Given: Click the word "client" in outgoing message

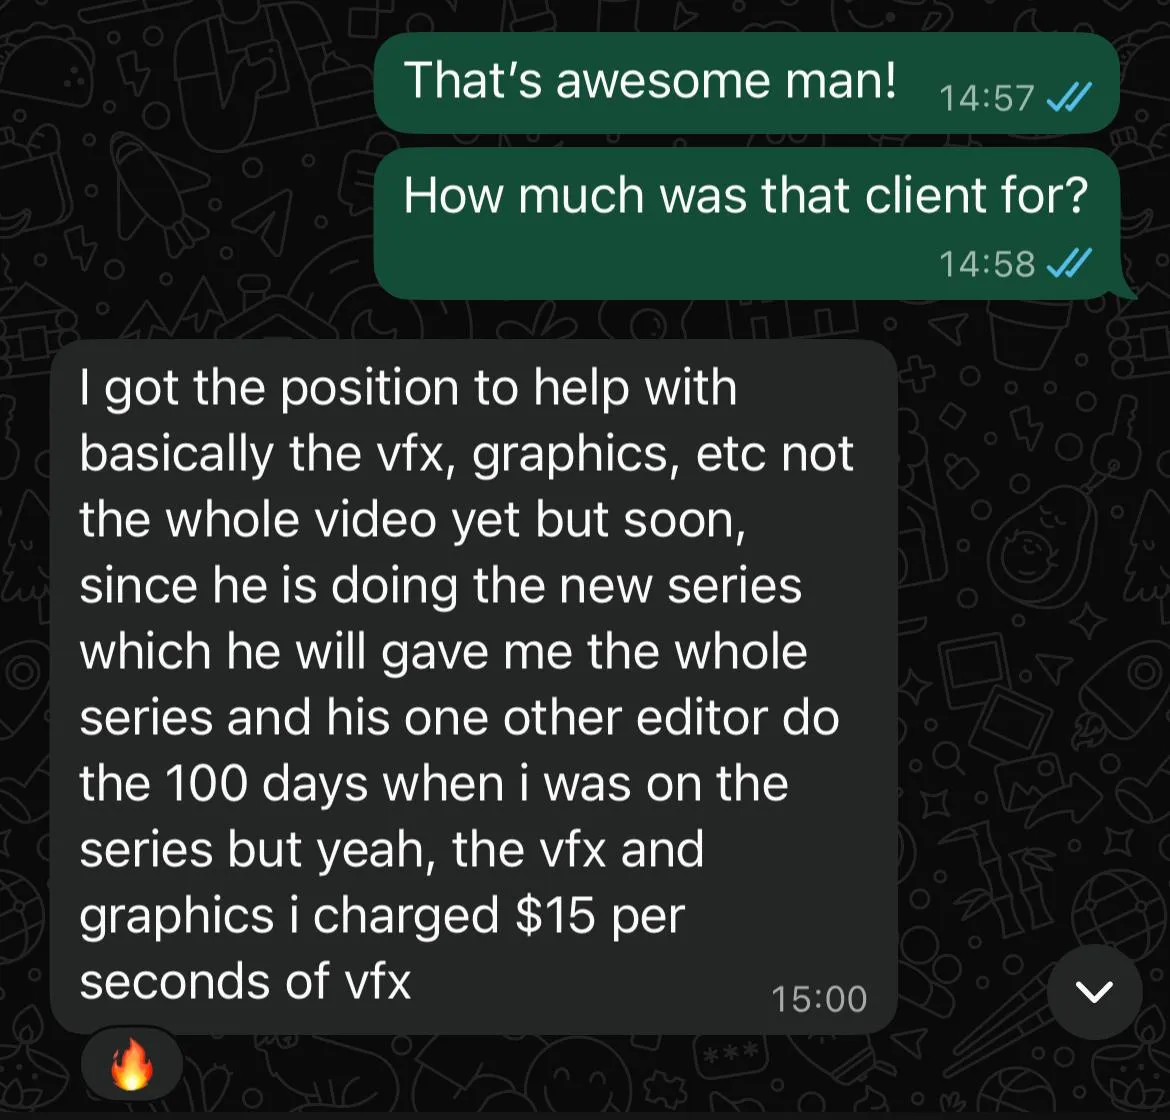Looking at the screenshot, I should [x=923, y=195].
